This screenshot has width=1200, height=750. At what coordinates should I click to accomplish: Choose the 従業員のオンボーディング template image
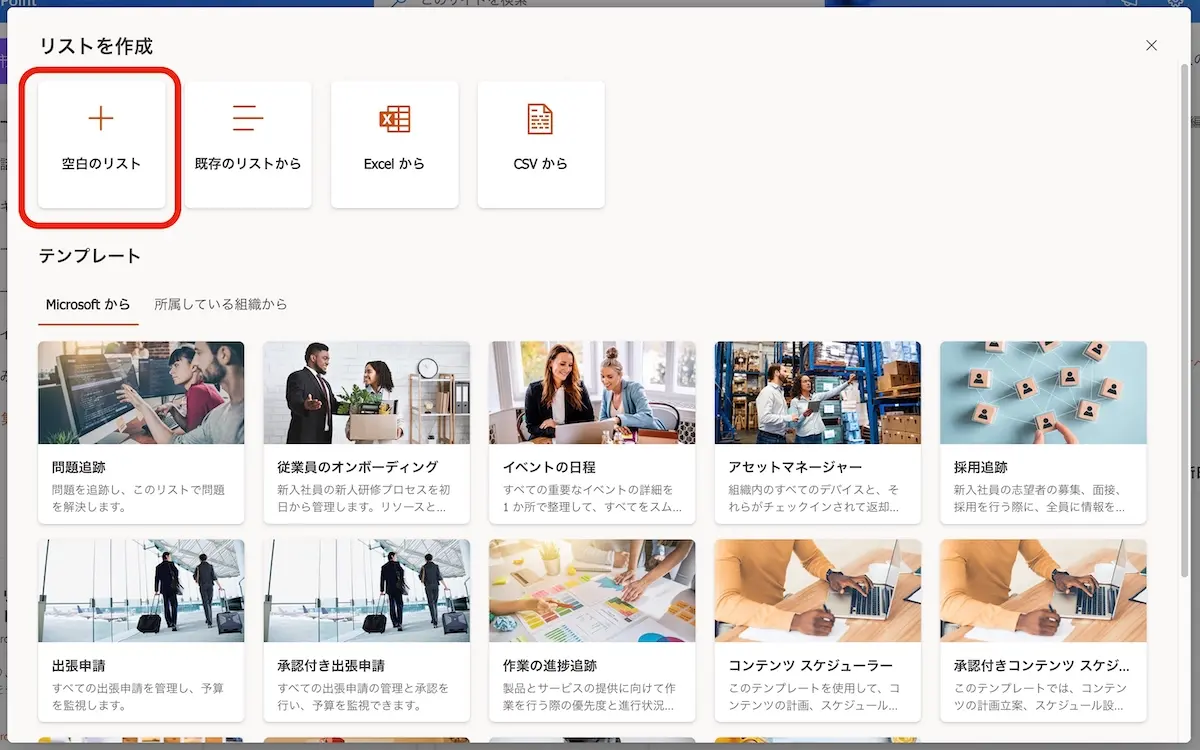[366, 393]
